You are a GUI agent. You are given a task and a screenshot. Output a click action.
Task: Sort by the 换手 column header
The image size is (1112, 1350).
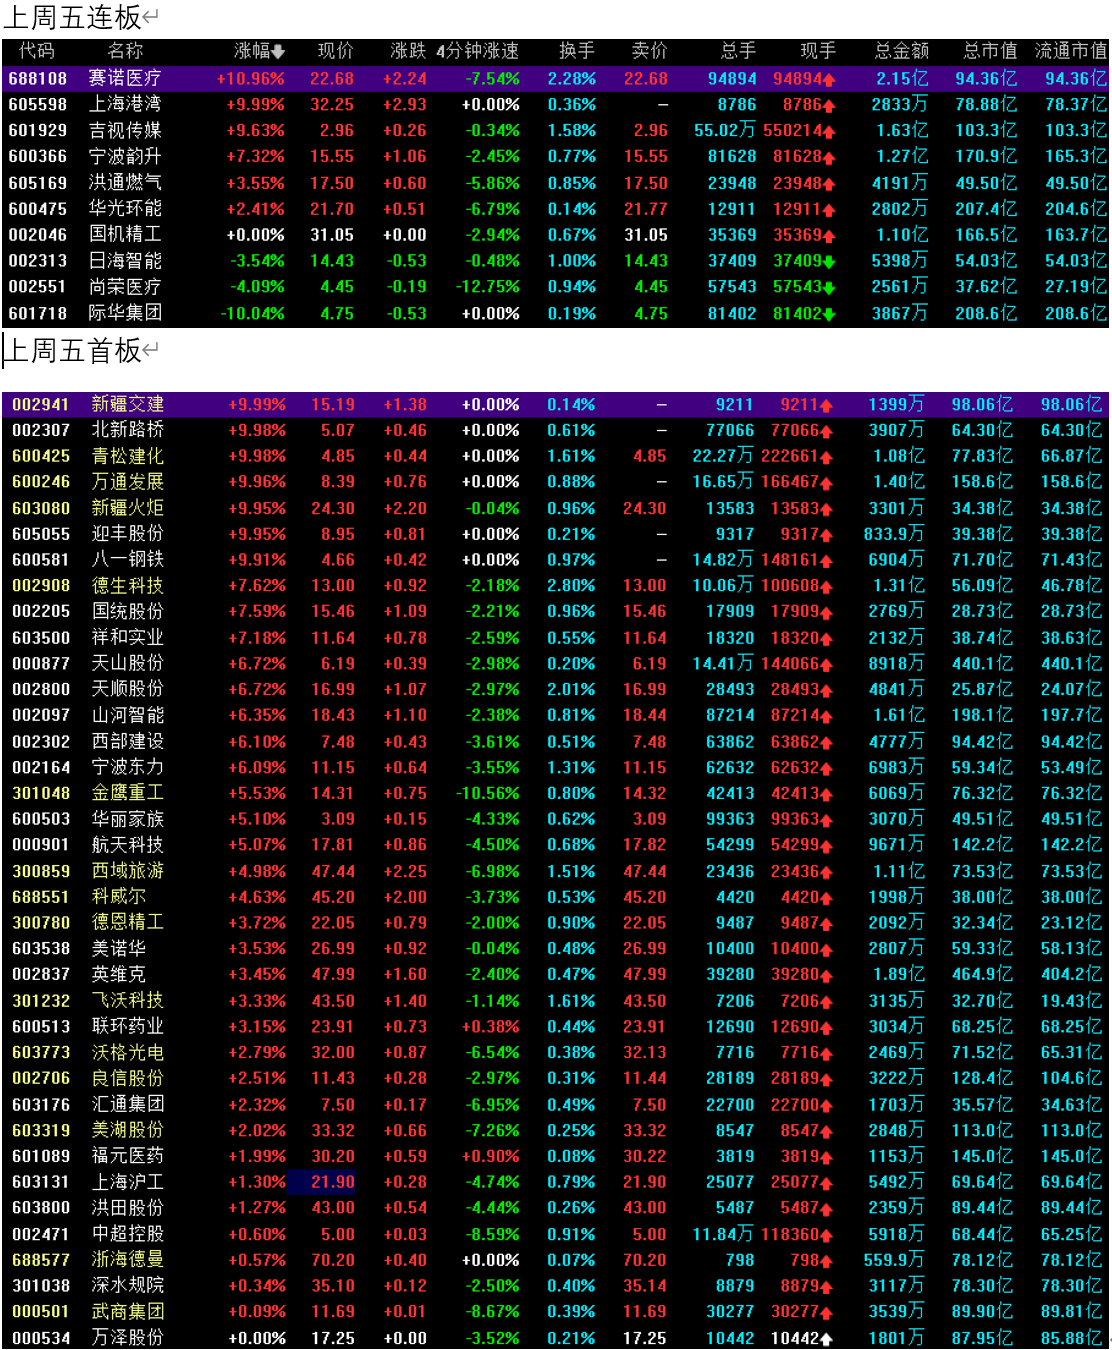(577, 51)
